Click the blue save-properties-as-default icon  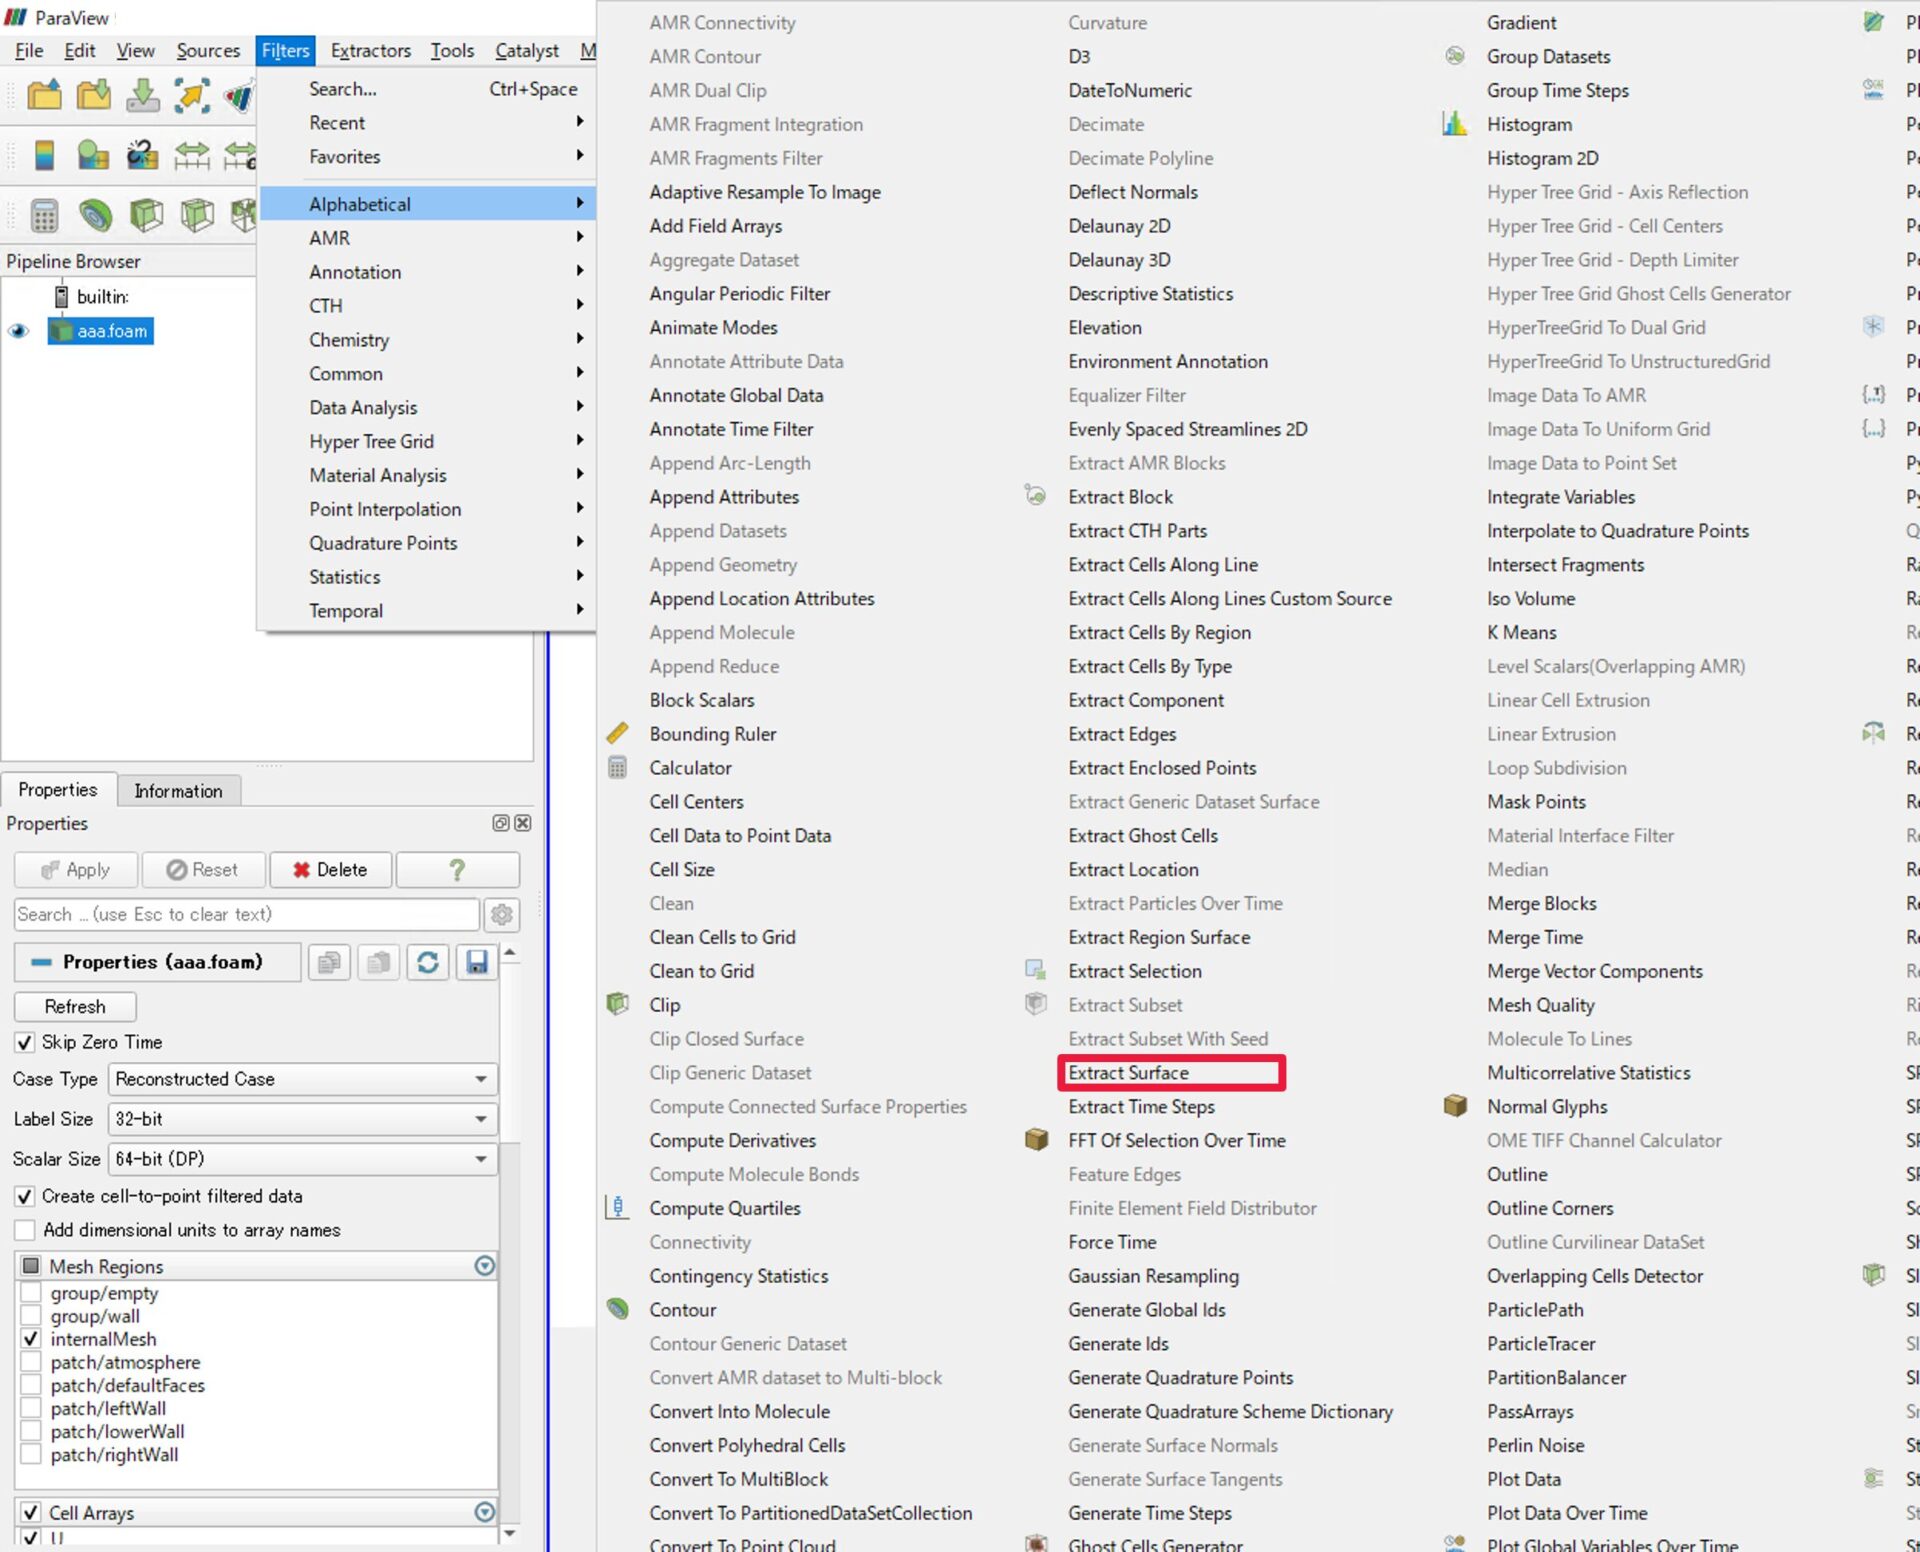coord(477,962)
